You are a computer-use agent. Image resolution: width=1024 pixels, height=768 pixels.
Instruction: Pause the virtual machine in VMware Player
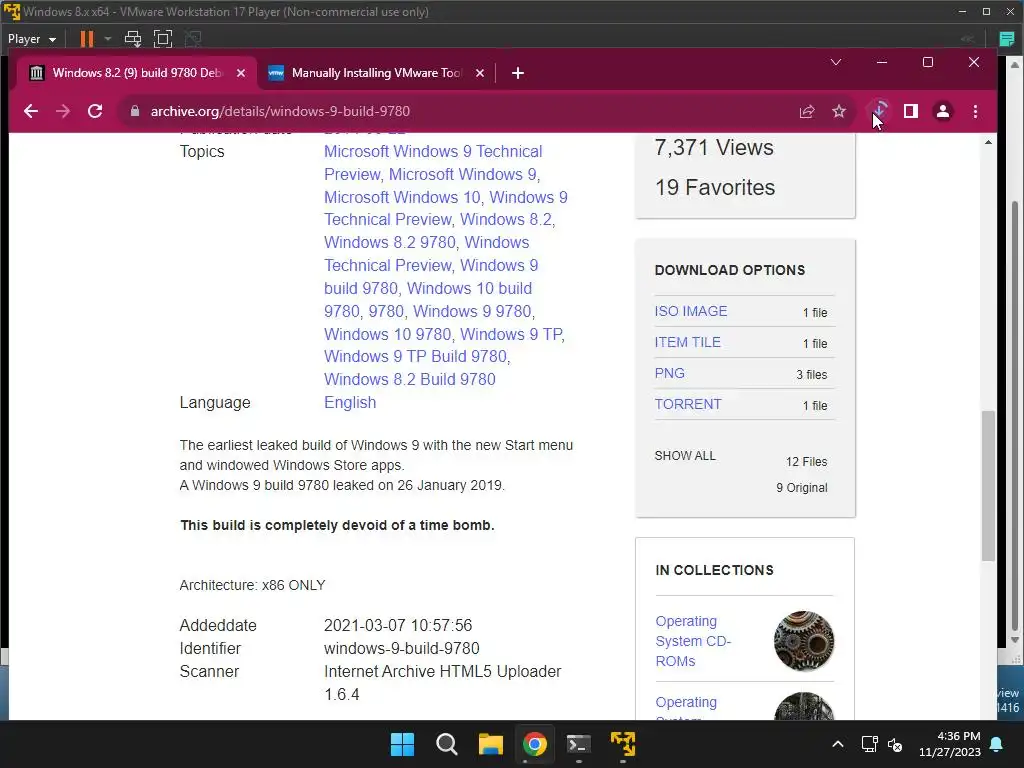[86, 39]
